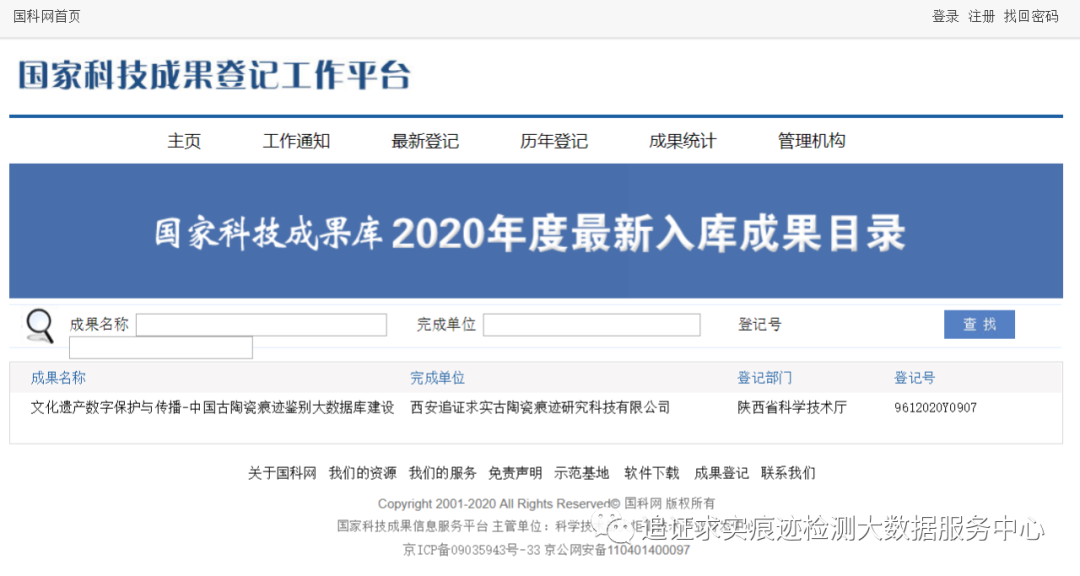Viewport: 1080px width, 576px height.
Task: Click the 国科网首页 home link
Action: click(46, 16)
